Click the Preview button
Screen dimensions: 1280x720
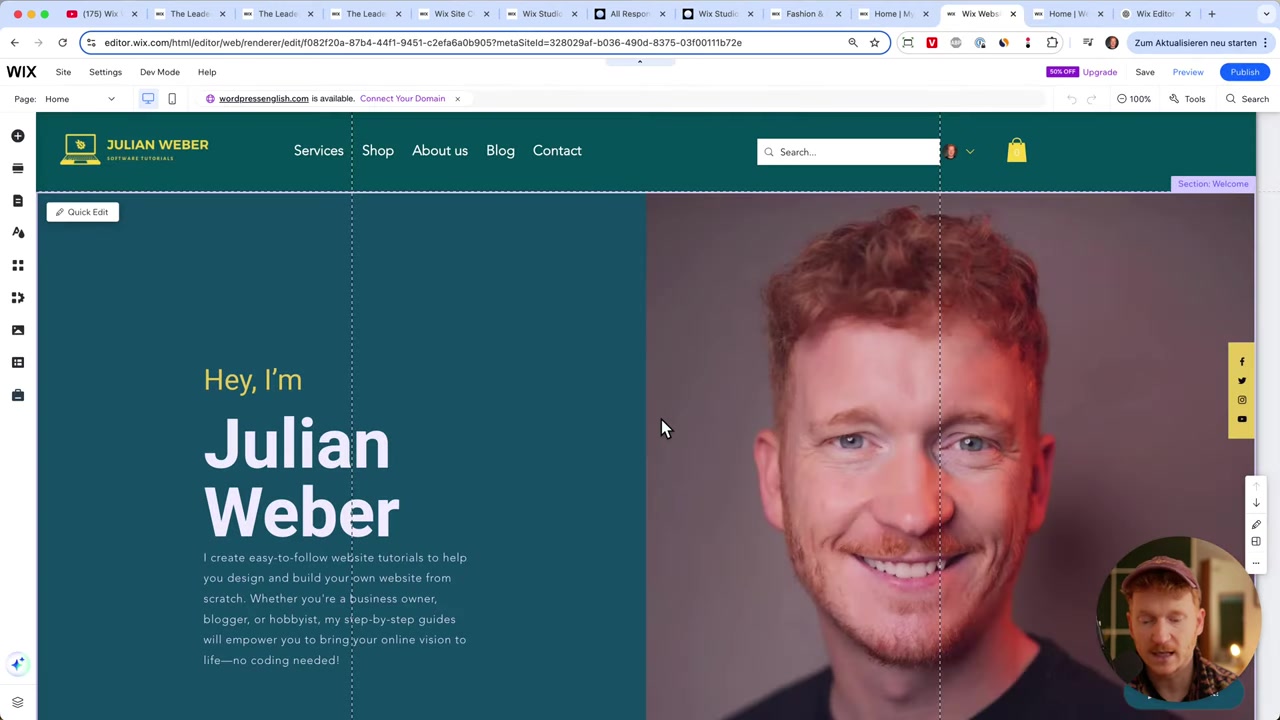[1188, 72]
